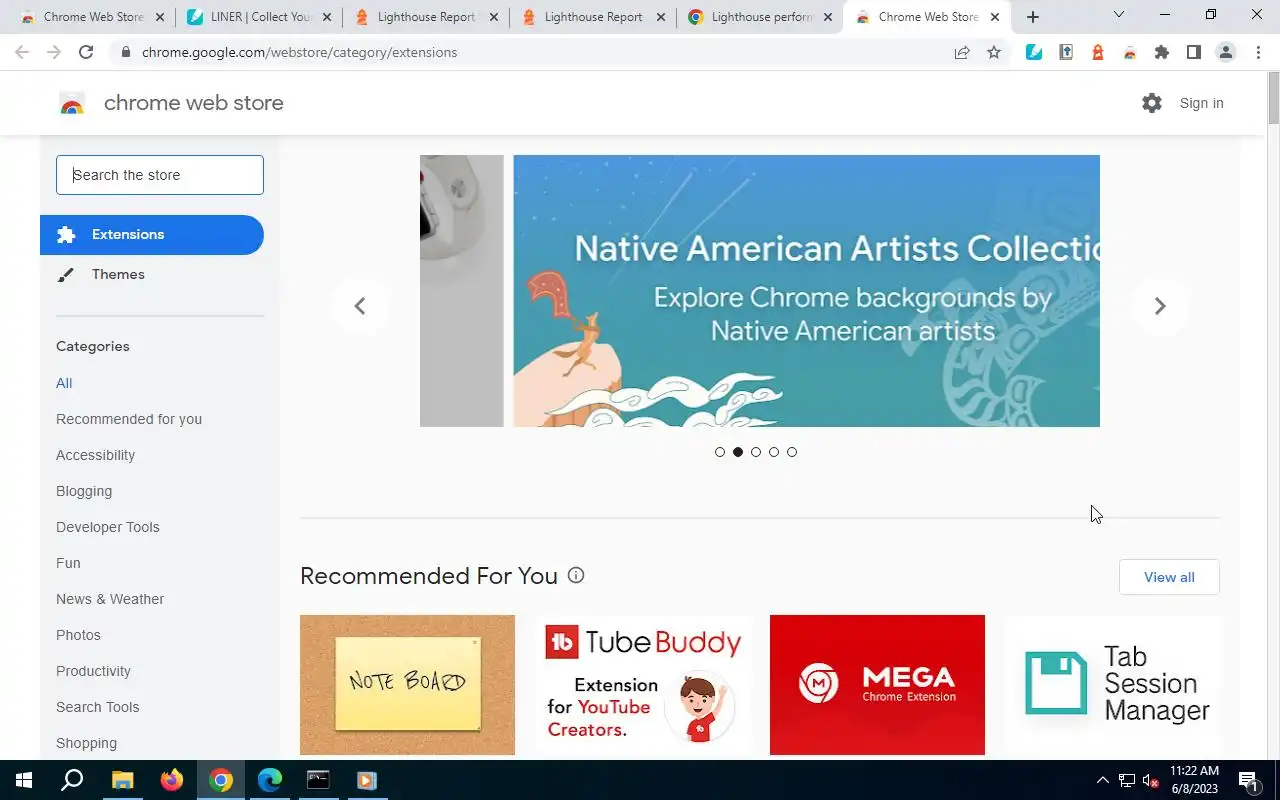Share this page from address bar
The image size is (1280, 800).
click(x=962, y=52)
